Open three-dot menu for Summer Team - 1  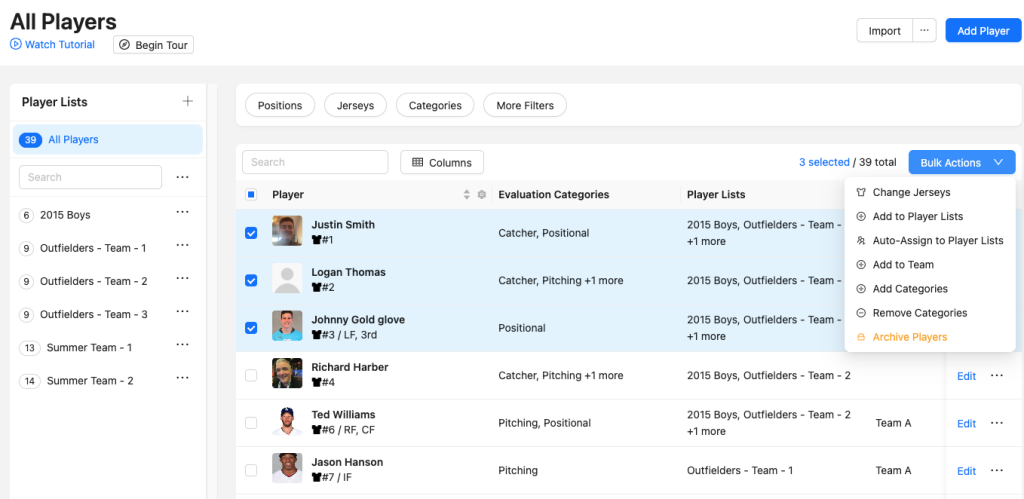click(182, 346)
